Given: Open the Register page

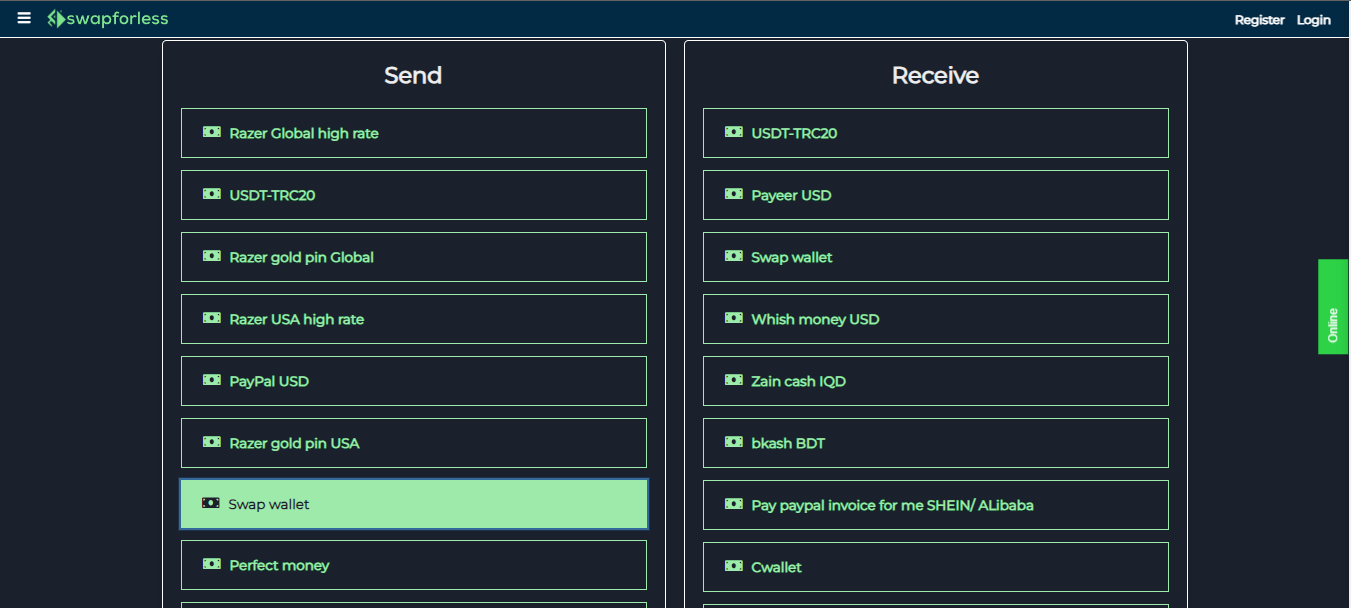Looking at the screenshot, I should pyautogui.click(x=1259, y=19).
